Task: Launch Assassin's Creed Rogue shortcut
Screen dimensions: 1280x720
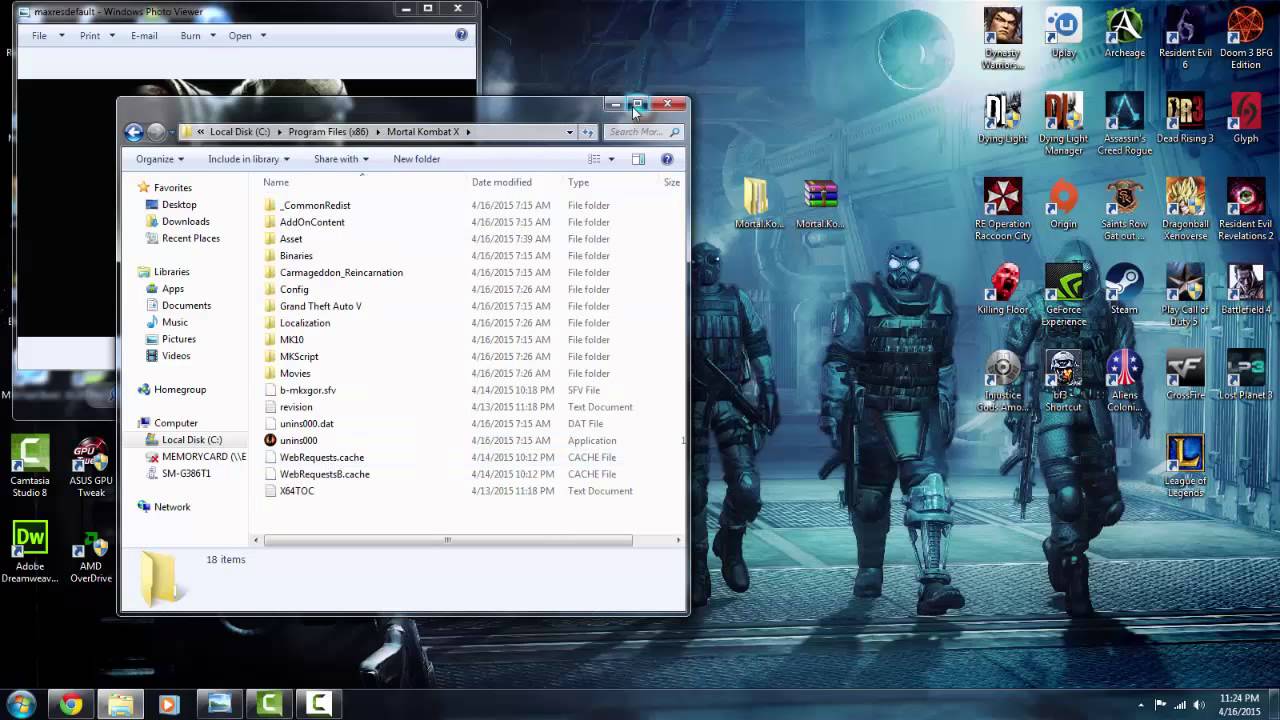Action: pos(1124,124)
